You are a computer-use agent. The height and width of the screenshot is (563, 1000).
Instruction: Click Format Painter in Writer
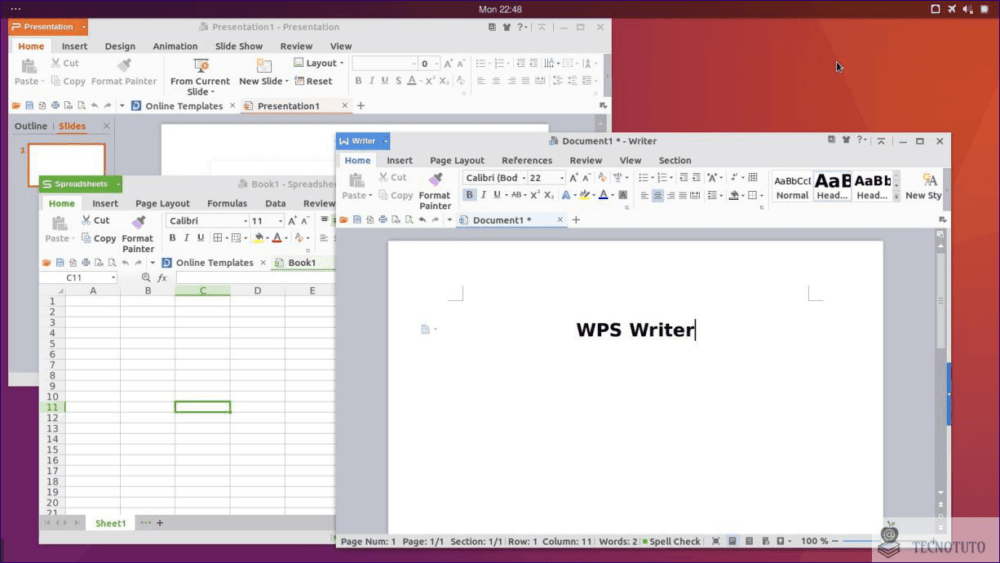[x=435, y=190]
